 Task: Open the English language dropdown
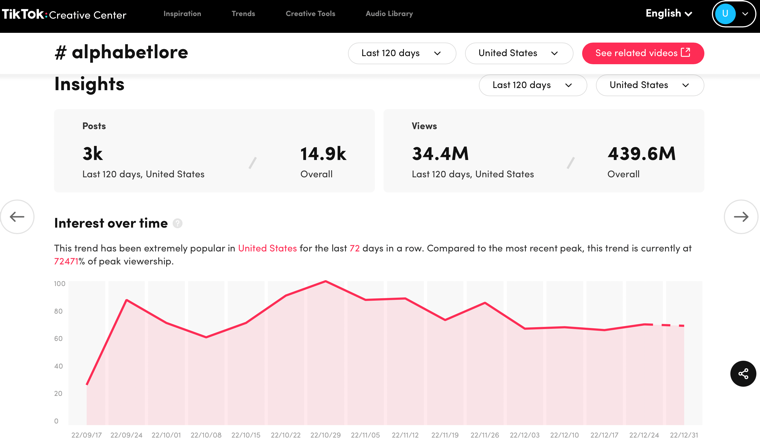click(x=668, y=14)
